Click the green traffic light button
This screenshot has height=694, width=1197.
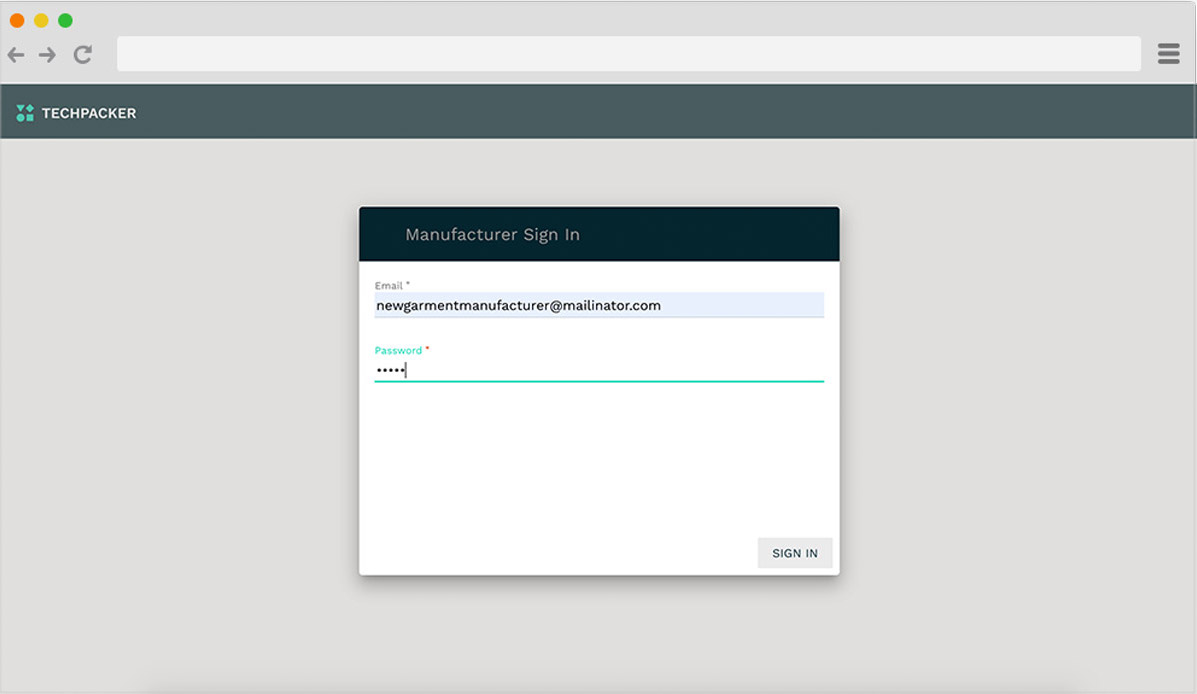point(66,18)
